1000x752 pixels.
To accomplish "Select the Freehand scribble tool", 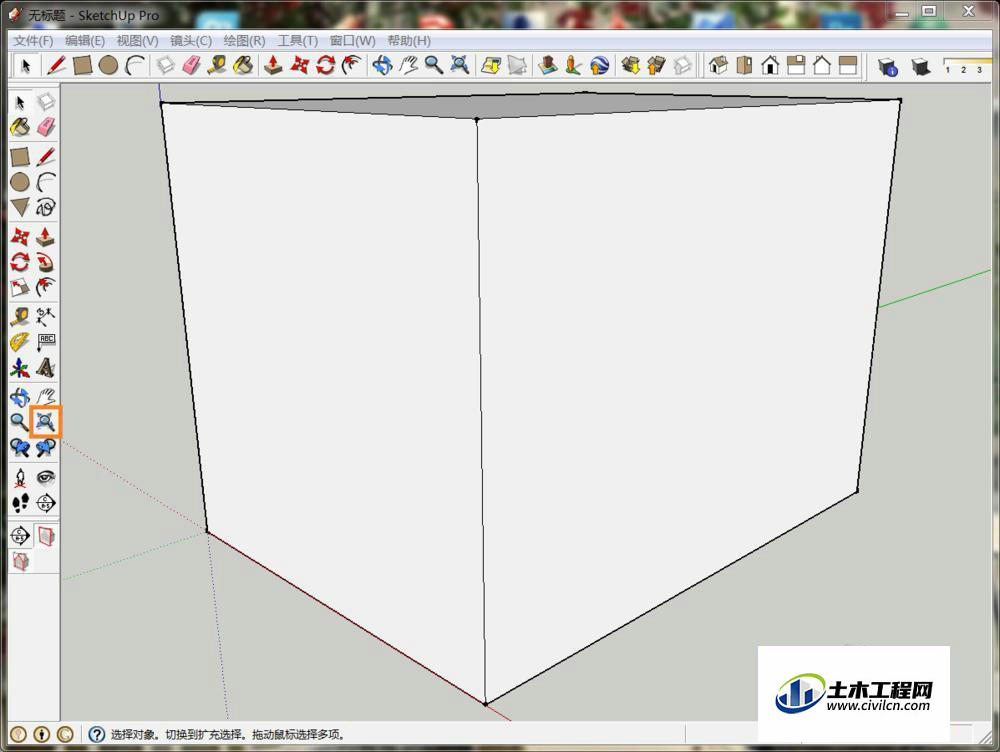I will [45, 207].
